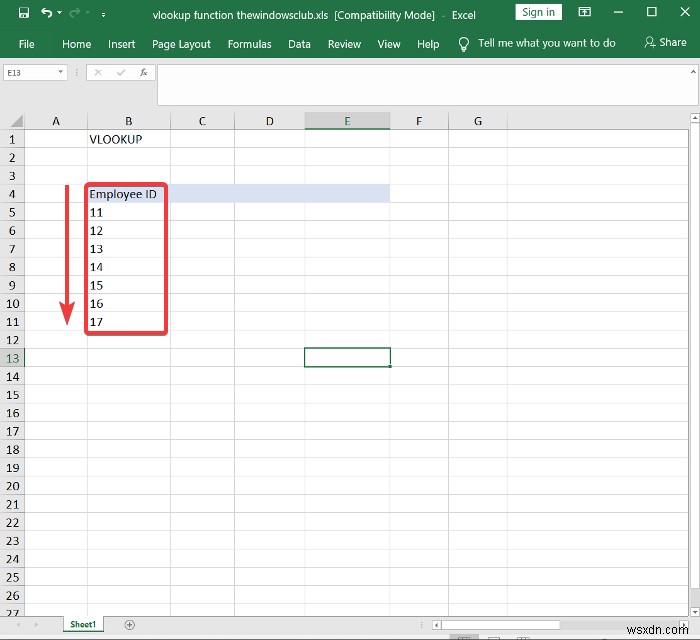Open the Undo history dropdown arrow

59,13
